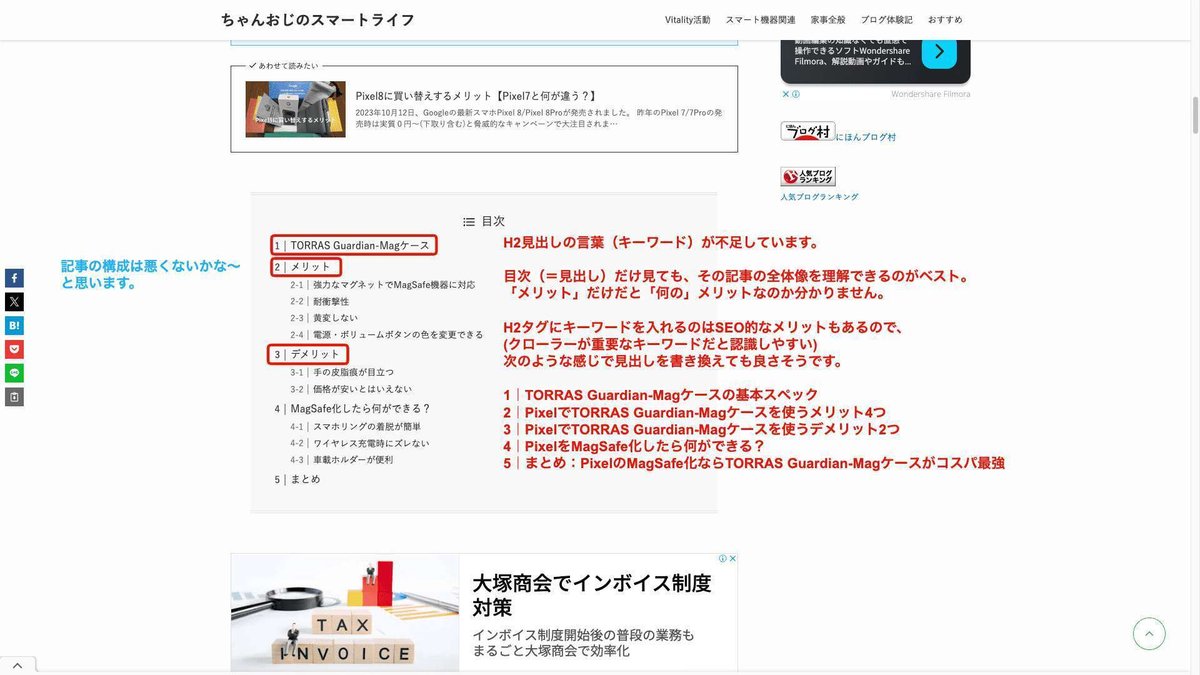The width and height of the screenshot is (1200, 675).
Task: Click the 人気ブログランキング banner image
Action: click(808, 176)
